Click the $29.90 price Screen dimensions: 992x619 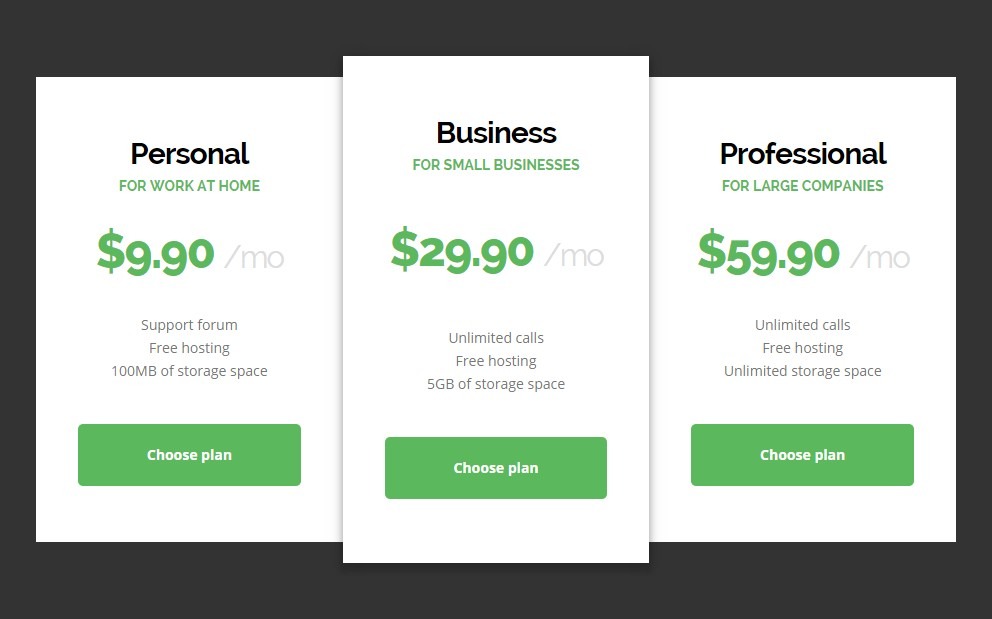462,251
